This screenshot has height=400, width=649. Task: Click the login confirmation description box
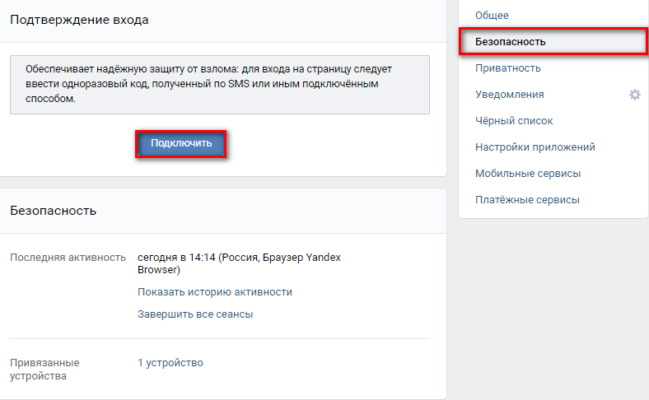click(x=220, y=84)
